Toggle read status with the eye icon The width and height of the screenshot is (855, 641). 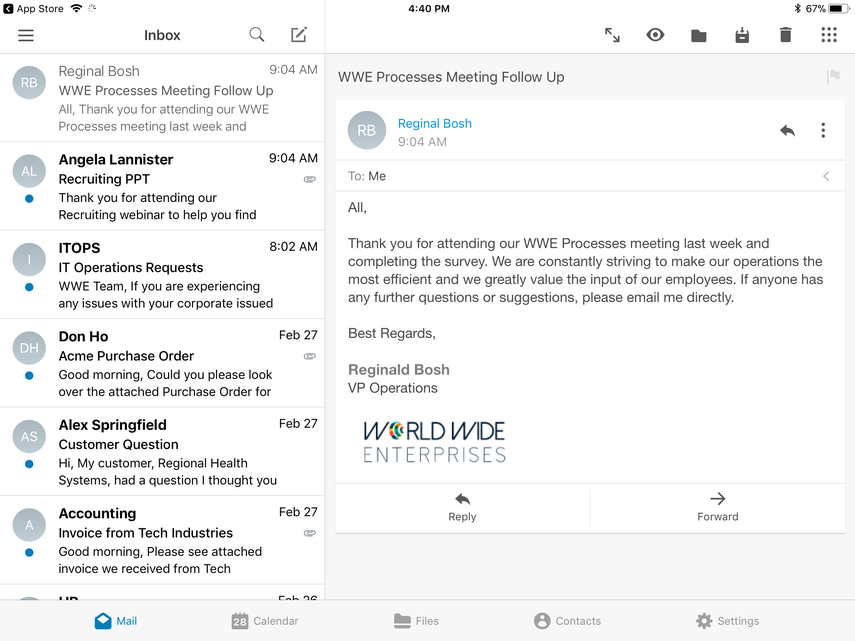[655, 35]
